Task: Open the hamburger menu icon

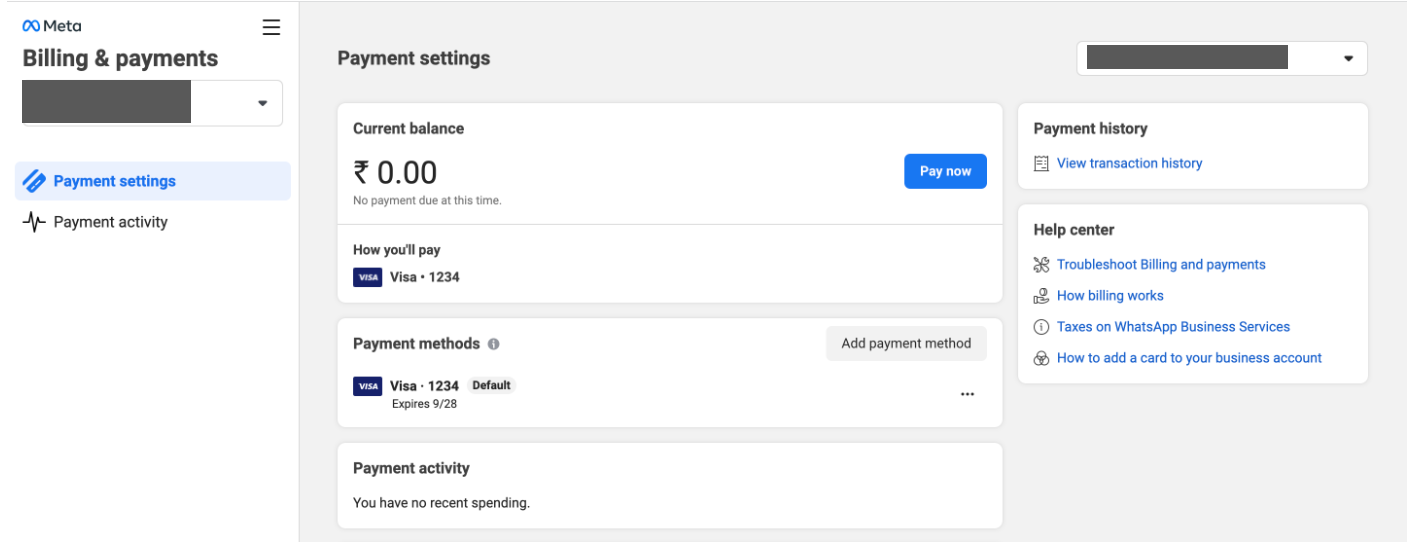Action: (x=271, y=27)
